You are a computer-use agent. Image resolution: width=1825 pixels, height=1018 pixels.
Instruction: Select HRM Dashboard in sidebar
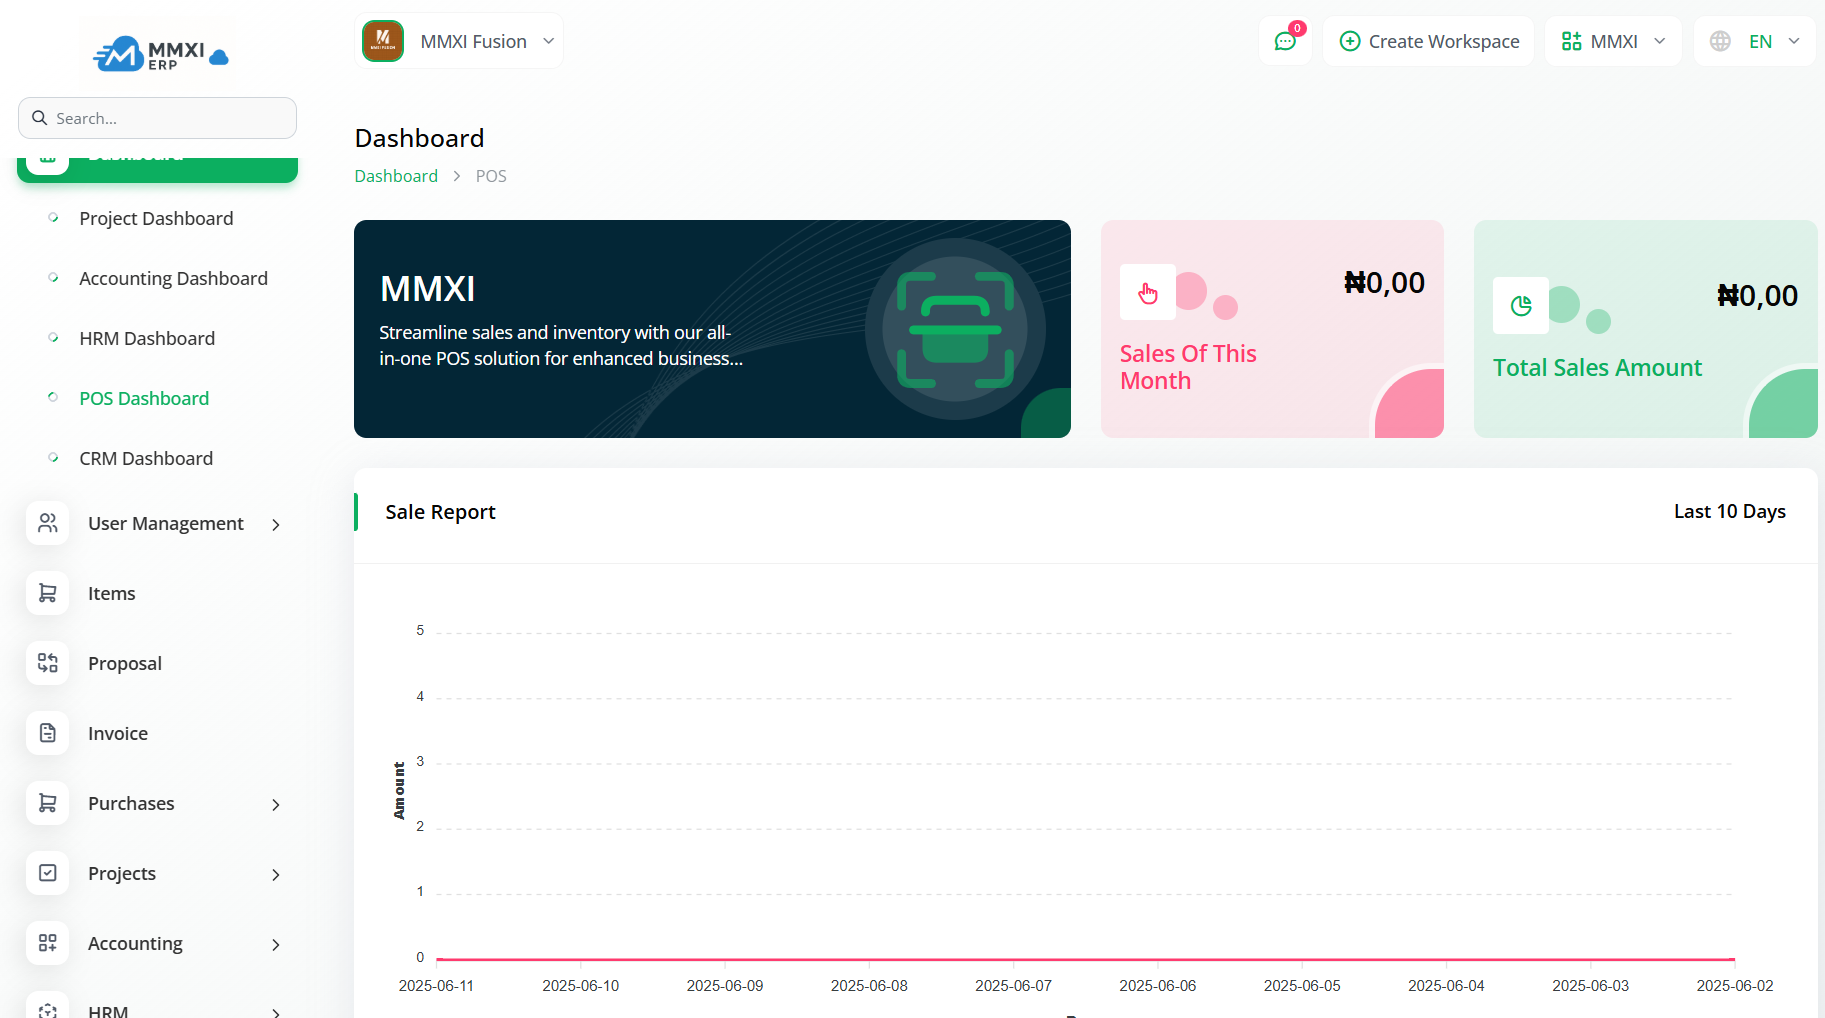(x=147, y=338)
